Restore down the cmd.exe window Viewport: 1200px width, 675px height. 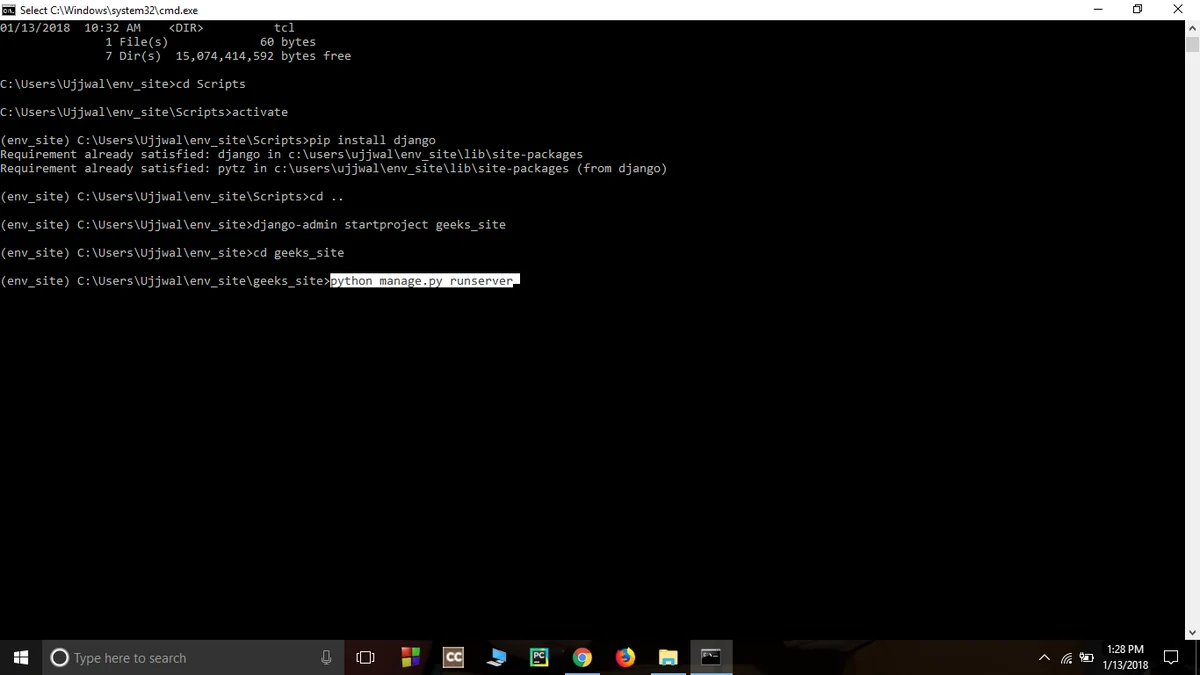pyautogui.click(x=1138, y=10)
